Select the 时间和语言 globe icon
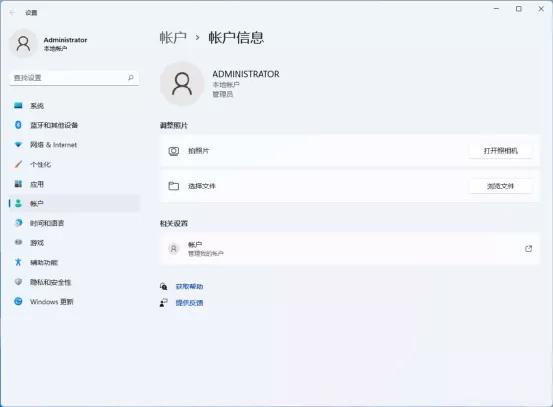 [x=18, y=223]
